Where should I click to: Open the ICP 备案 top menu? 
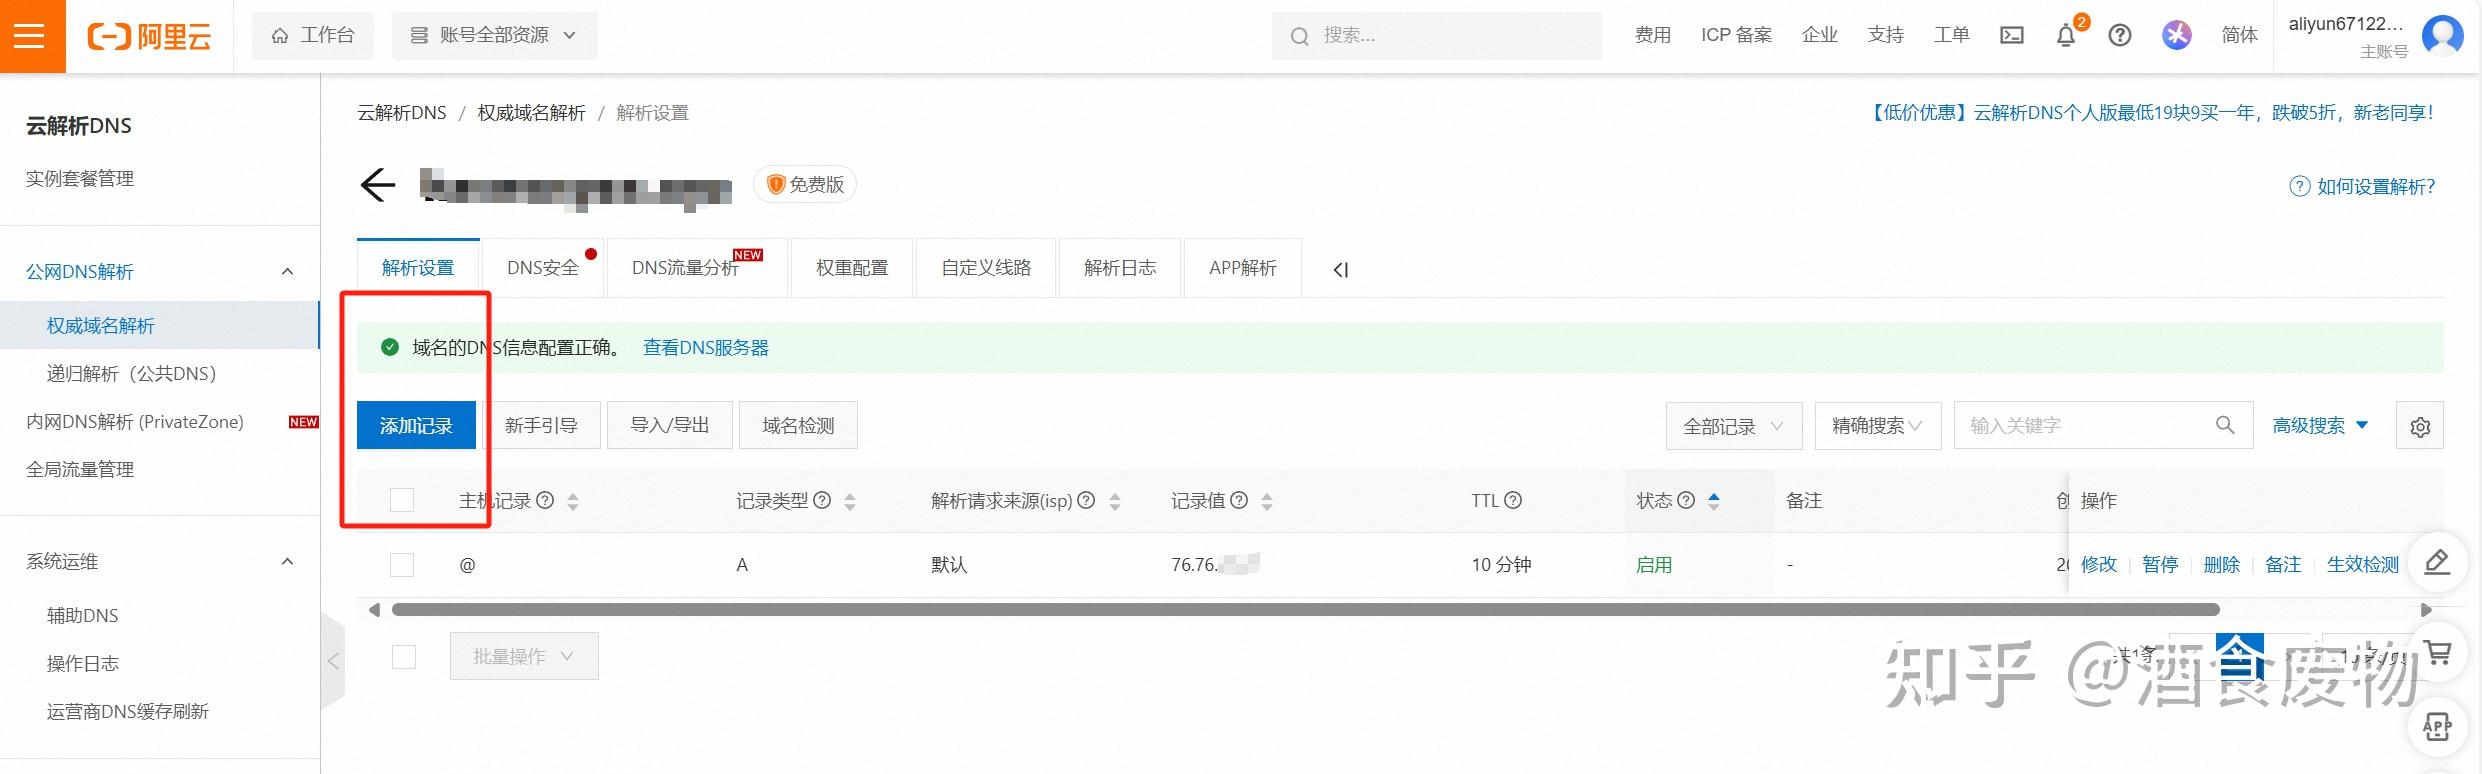1736,35
